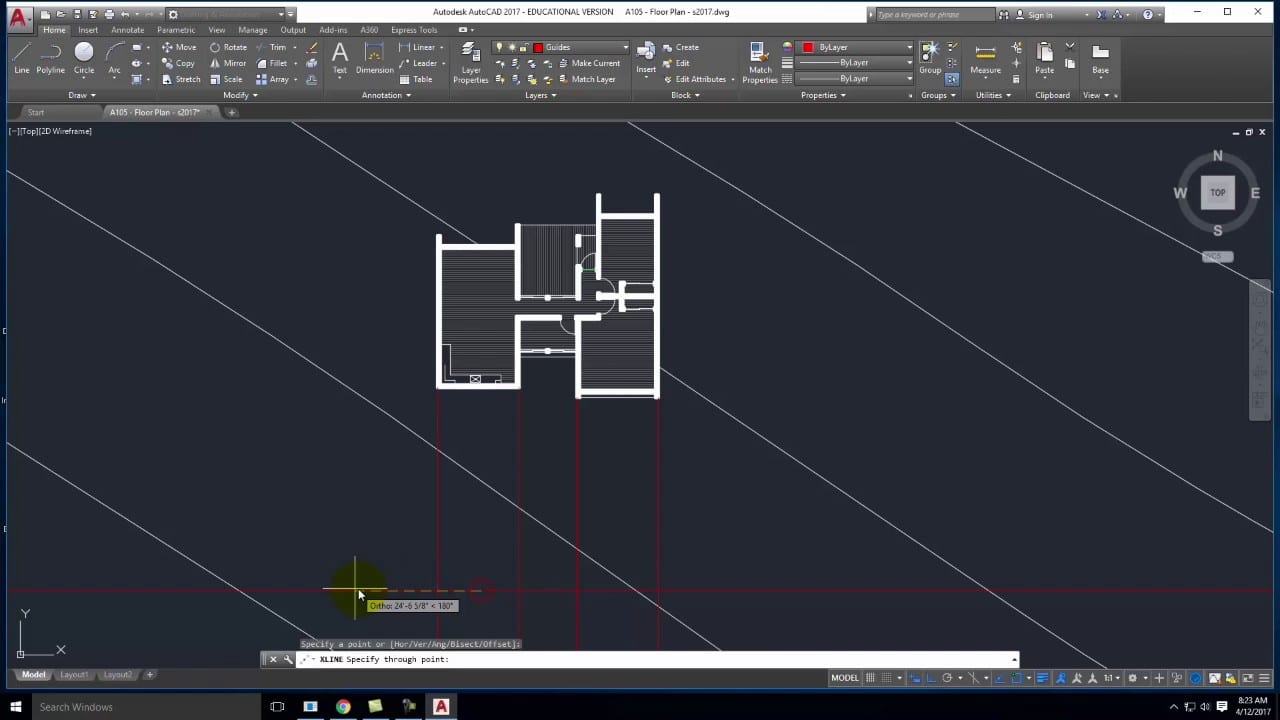Viewport: 1280px width, 720px height.
Task: Click the Rotate tool
Action: pyautogui.click(x=234, y=47)
